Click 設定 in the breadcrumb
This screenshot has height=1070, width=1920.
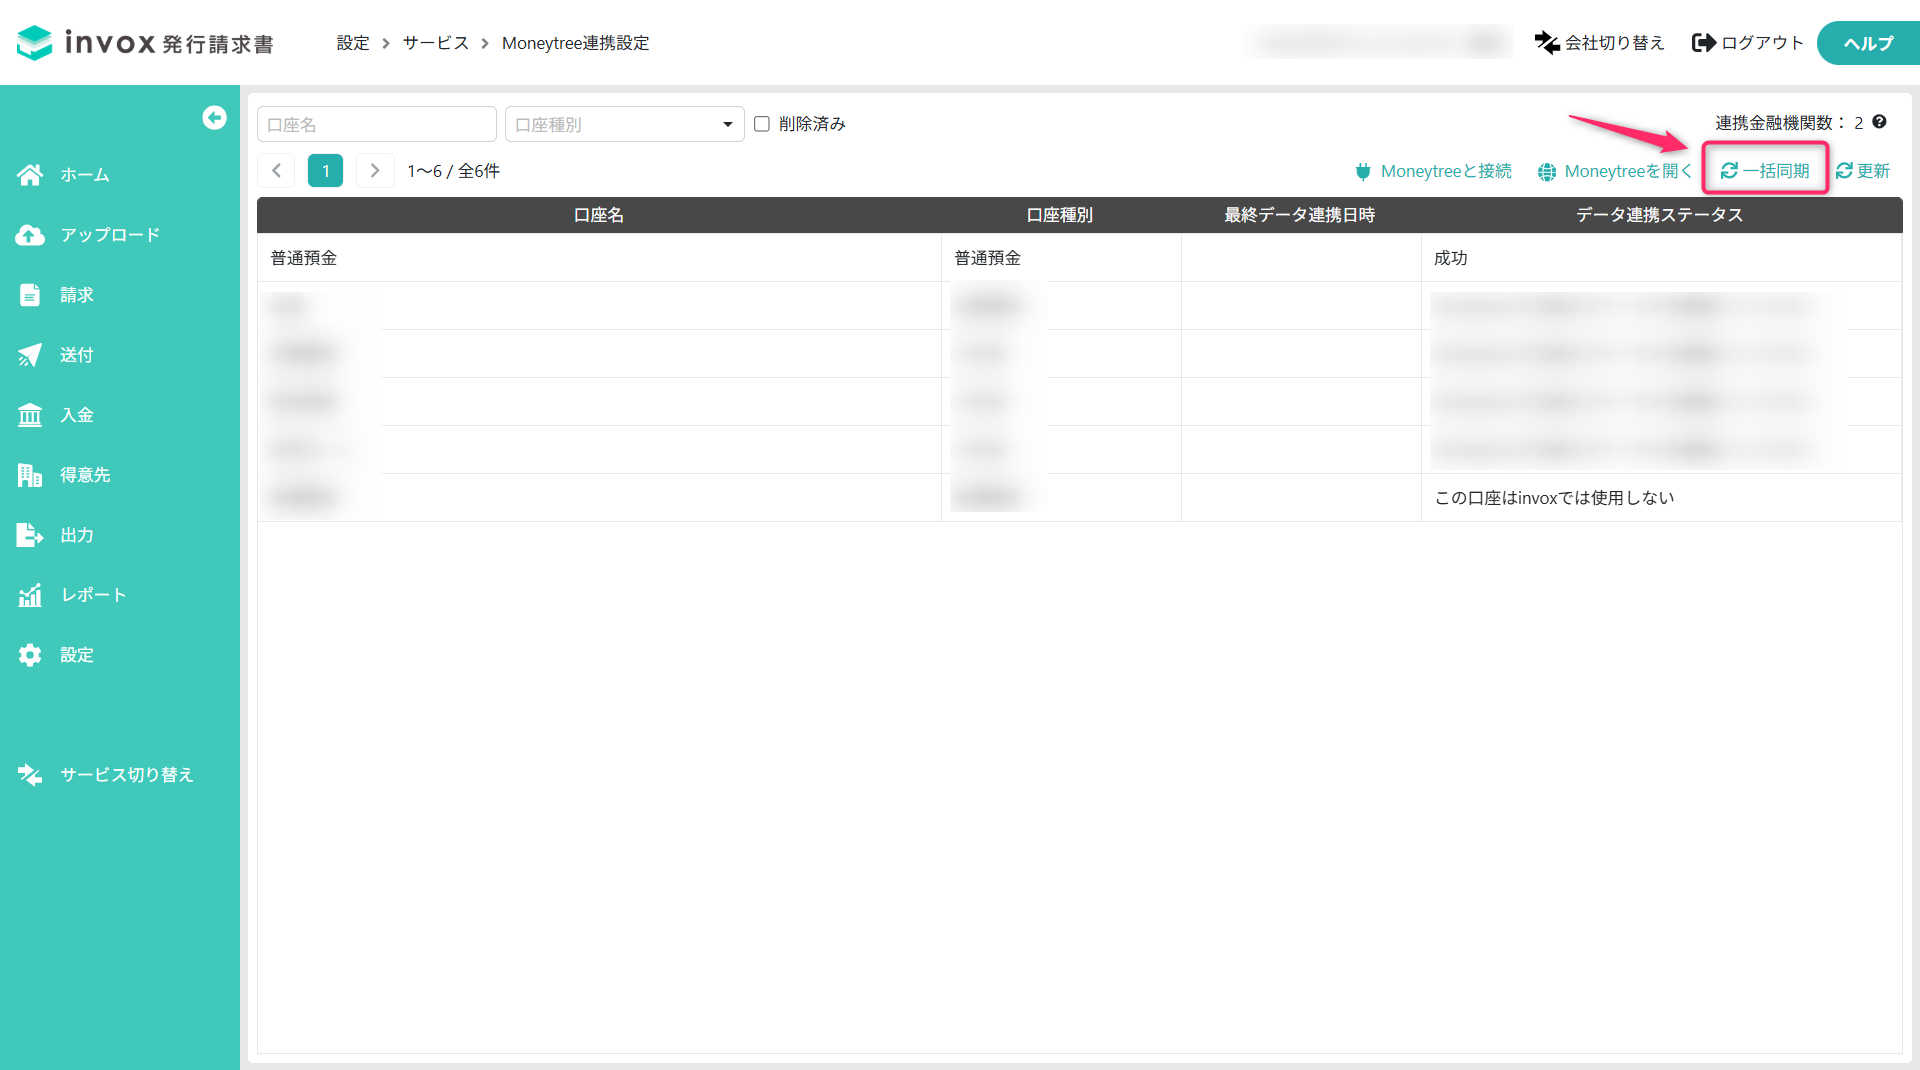[x=353, y=43]
